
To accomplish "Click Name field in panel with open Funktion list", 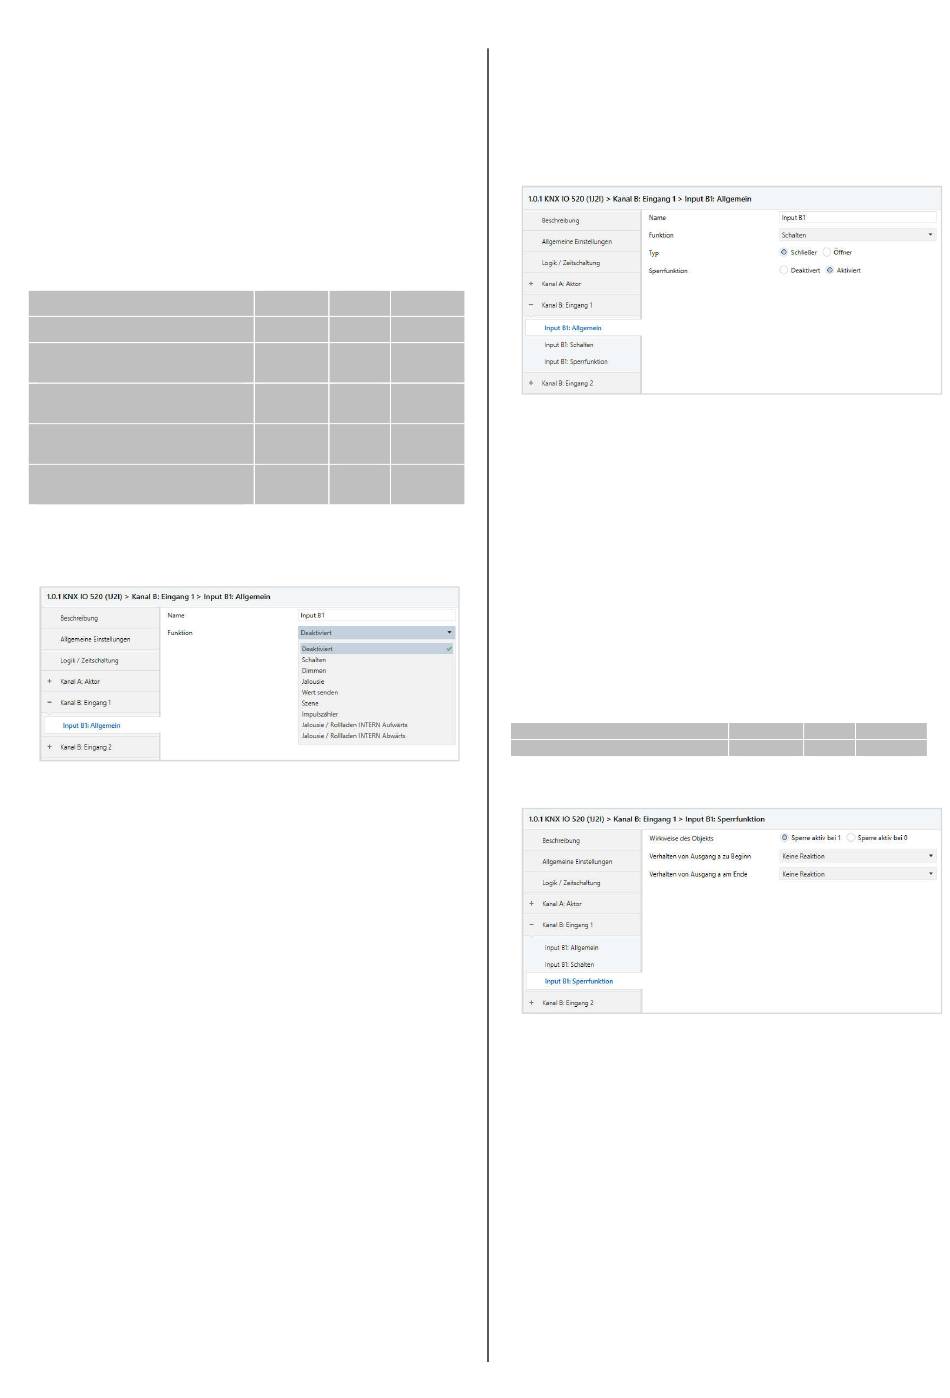I will point(377,615).
